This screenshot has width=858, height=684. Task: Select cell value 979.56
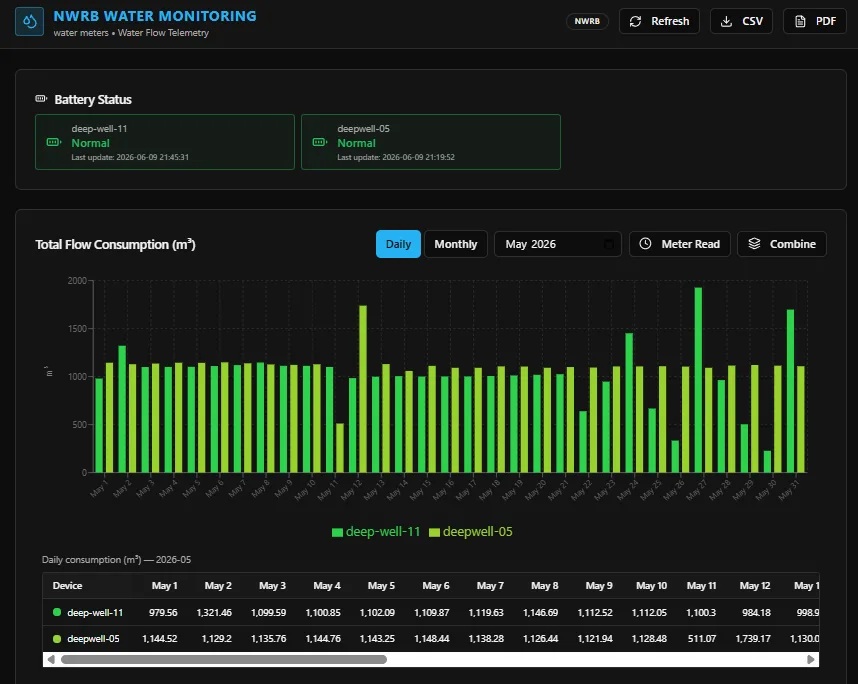[x=163, y=612]
